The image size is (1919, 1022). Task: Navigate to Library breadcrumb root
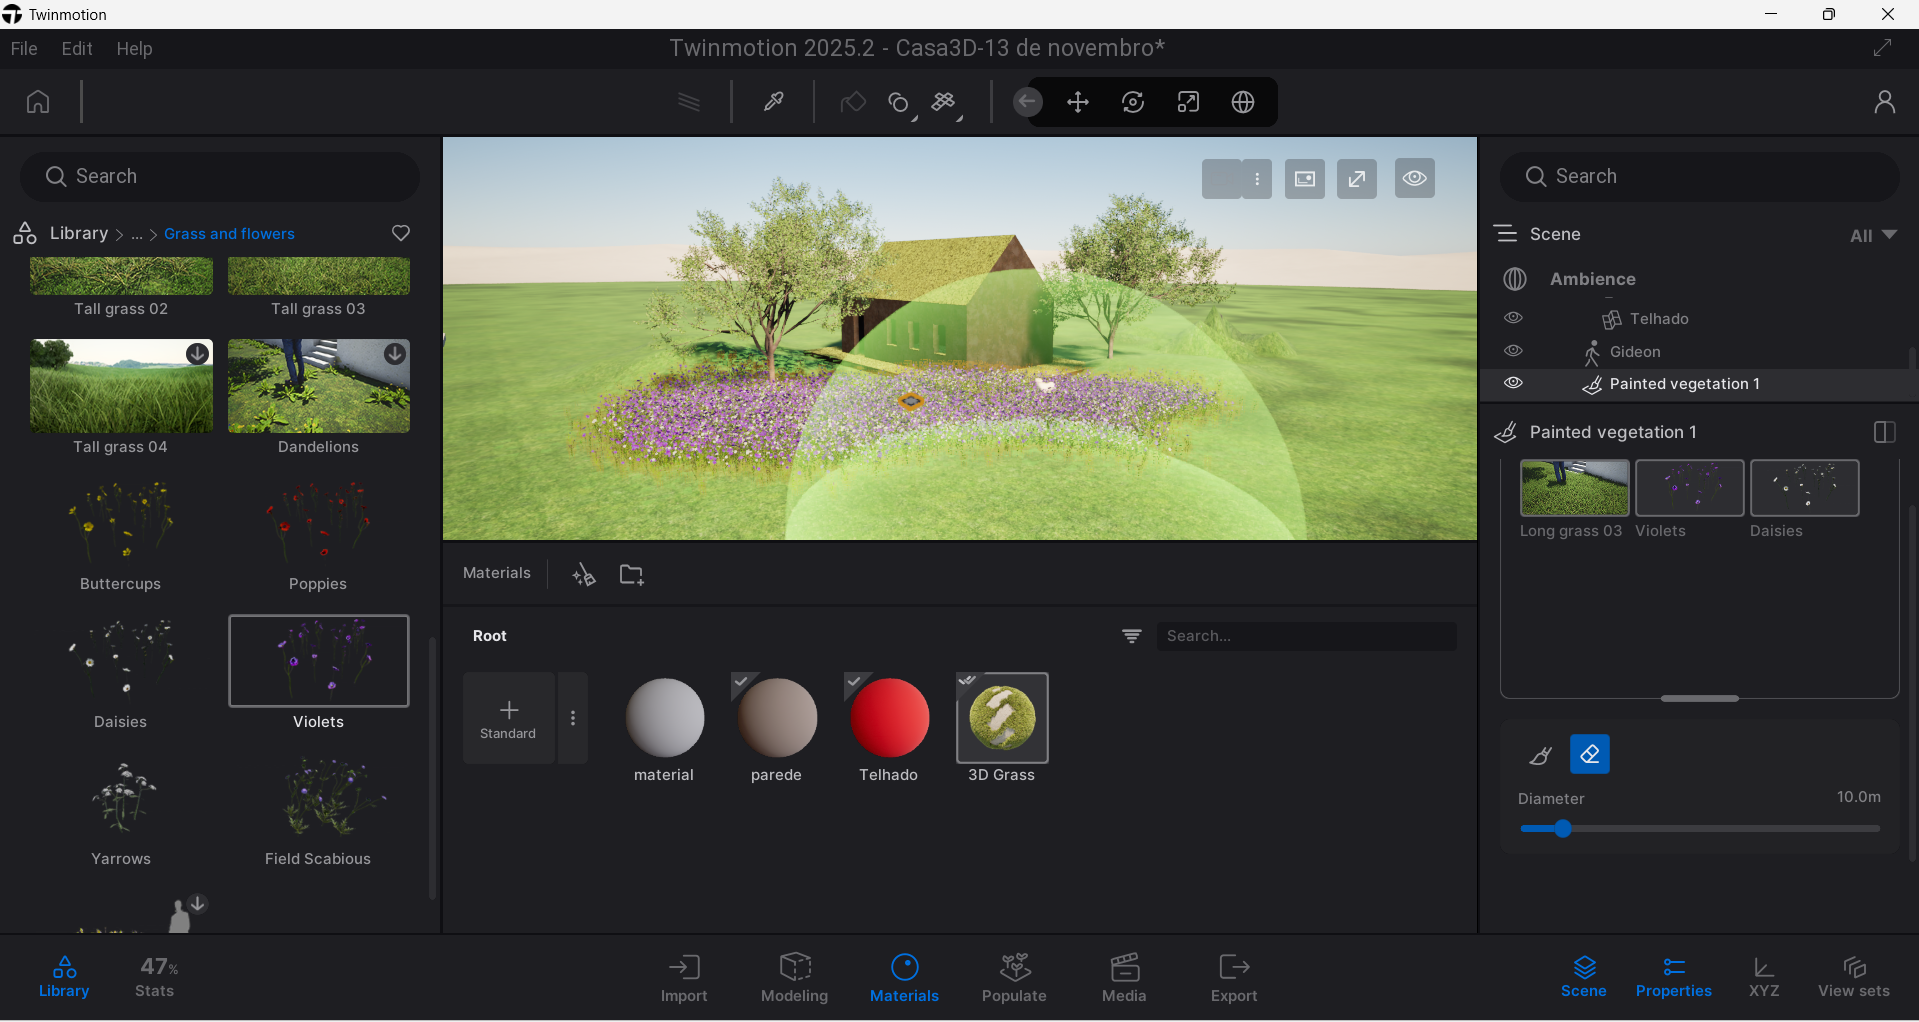click(78, 233)
